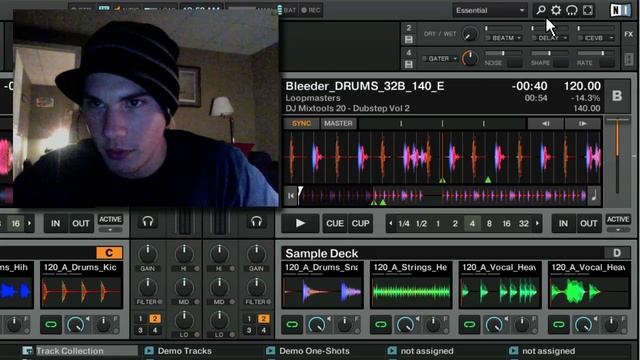Toggle SYNC on deck B
640x360 pixels.
point(301,124)
